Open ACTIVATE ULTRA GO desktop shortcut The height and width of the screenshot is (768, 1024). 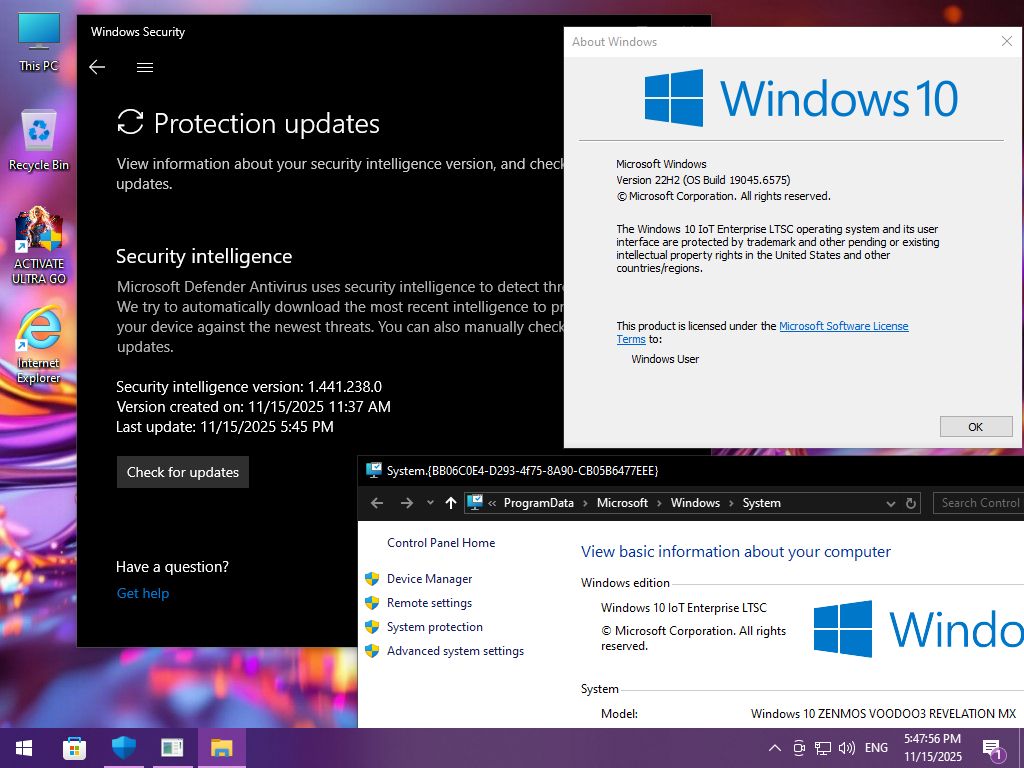coord(39,246)
